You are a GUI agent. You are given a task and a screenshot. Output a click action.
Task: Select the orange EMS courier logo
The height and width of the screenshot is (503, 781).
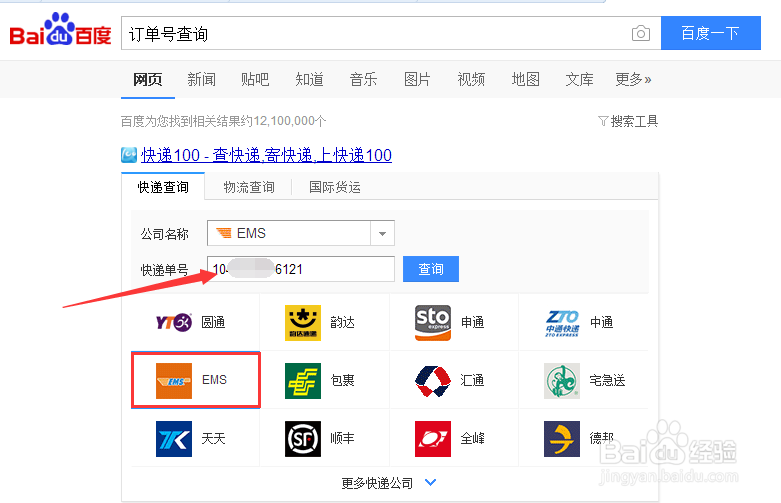pyautogui.click(x=174, y=381)
